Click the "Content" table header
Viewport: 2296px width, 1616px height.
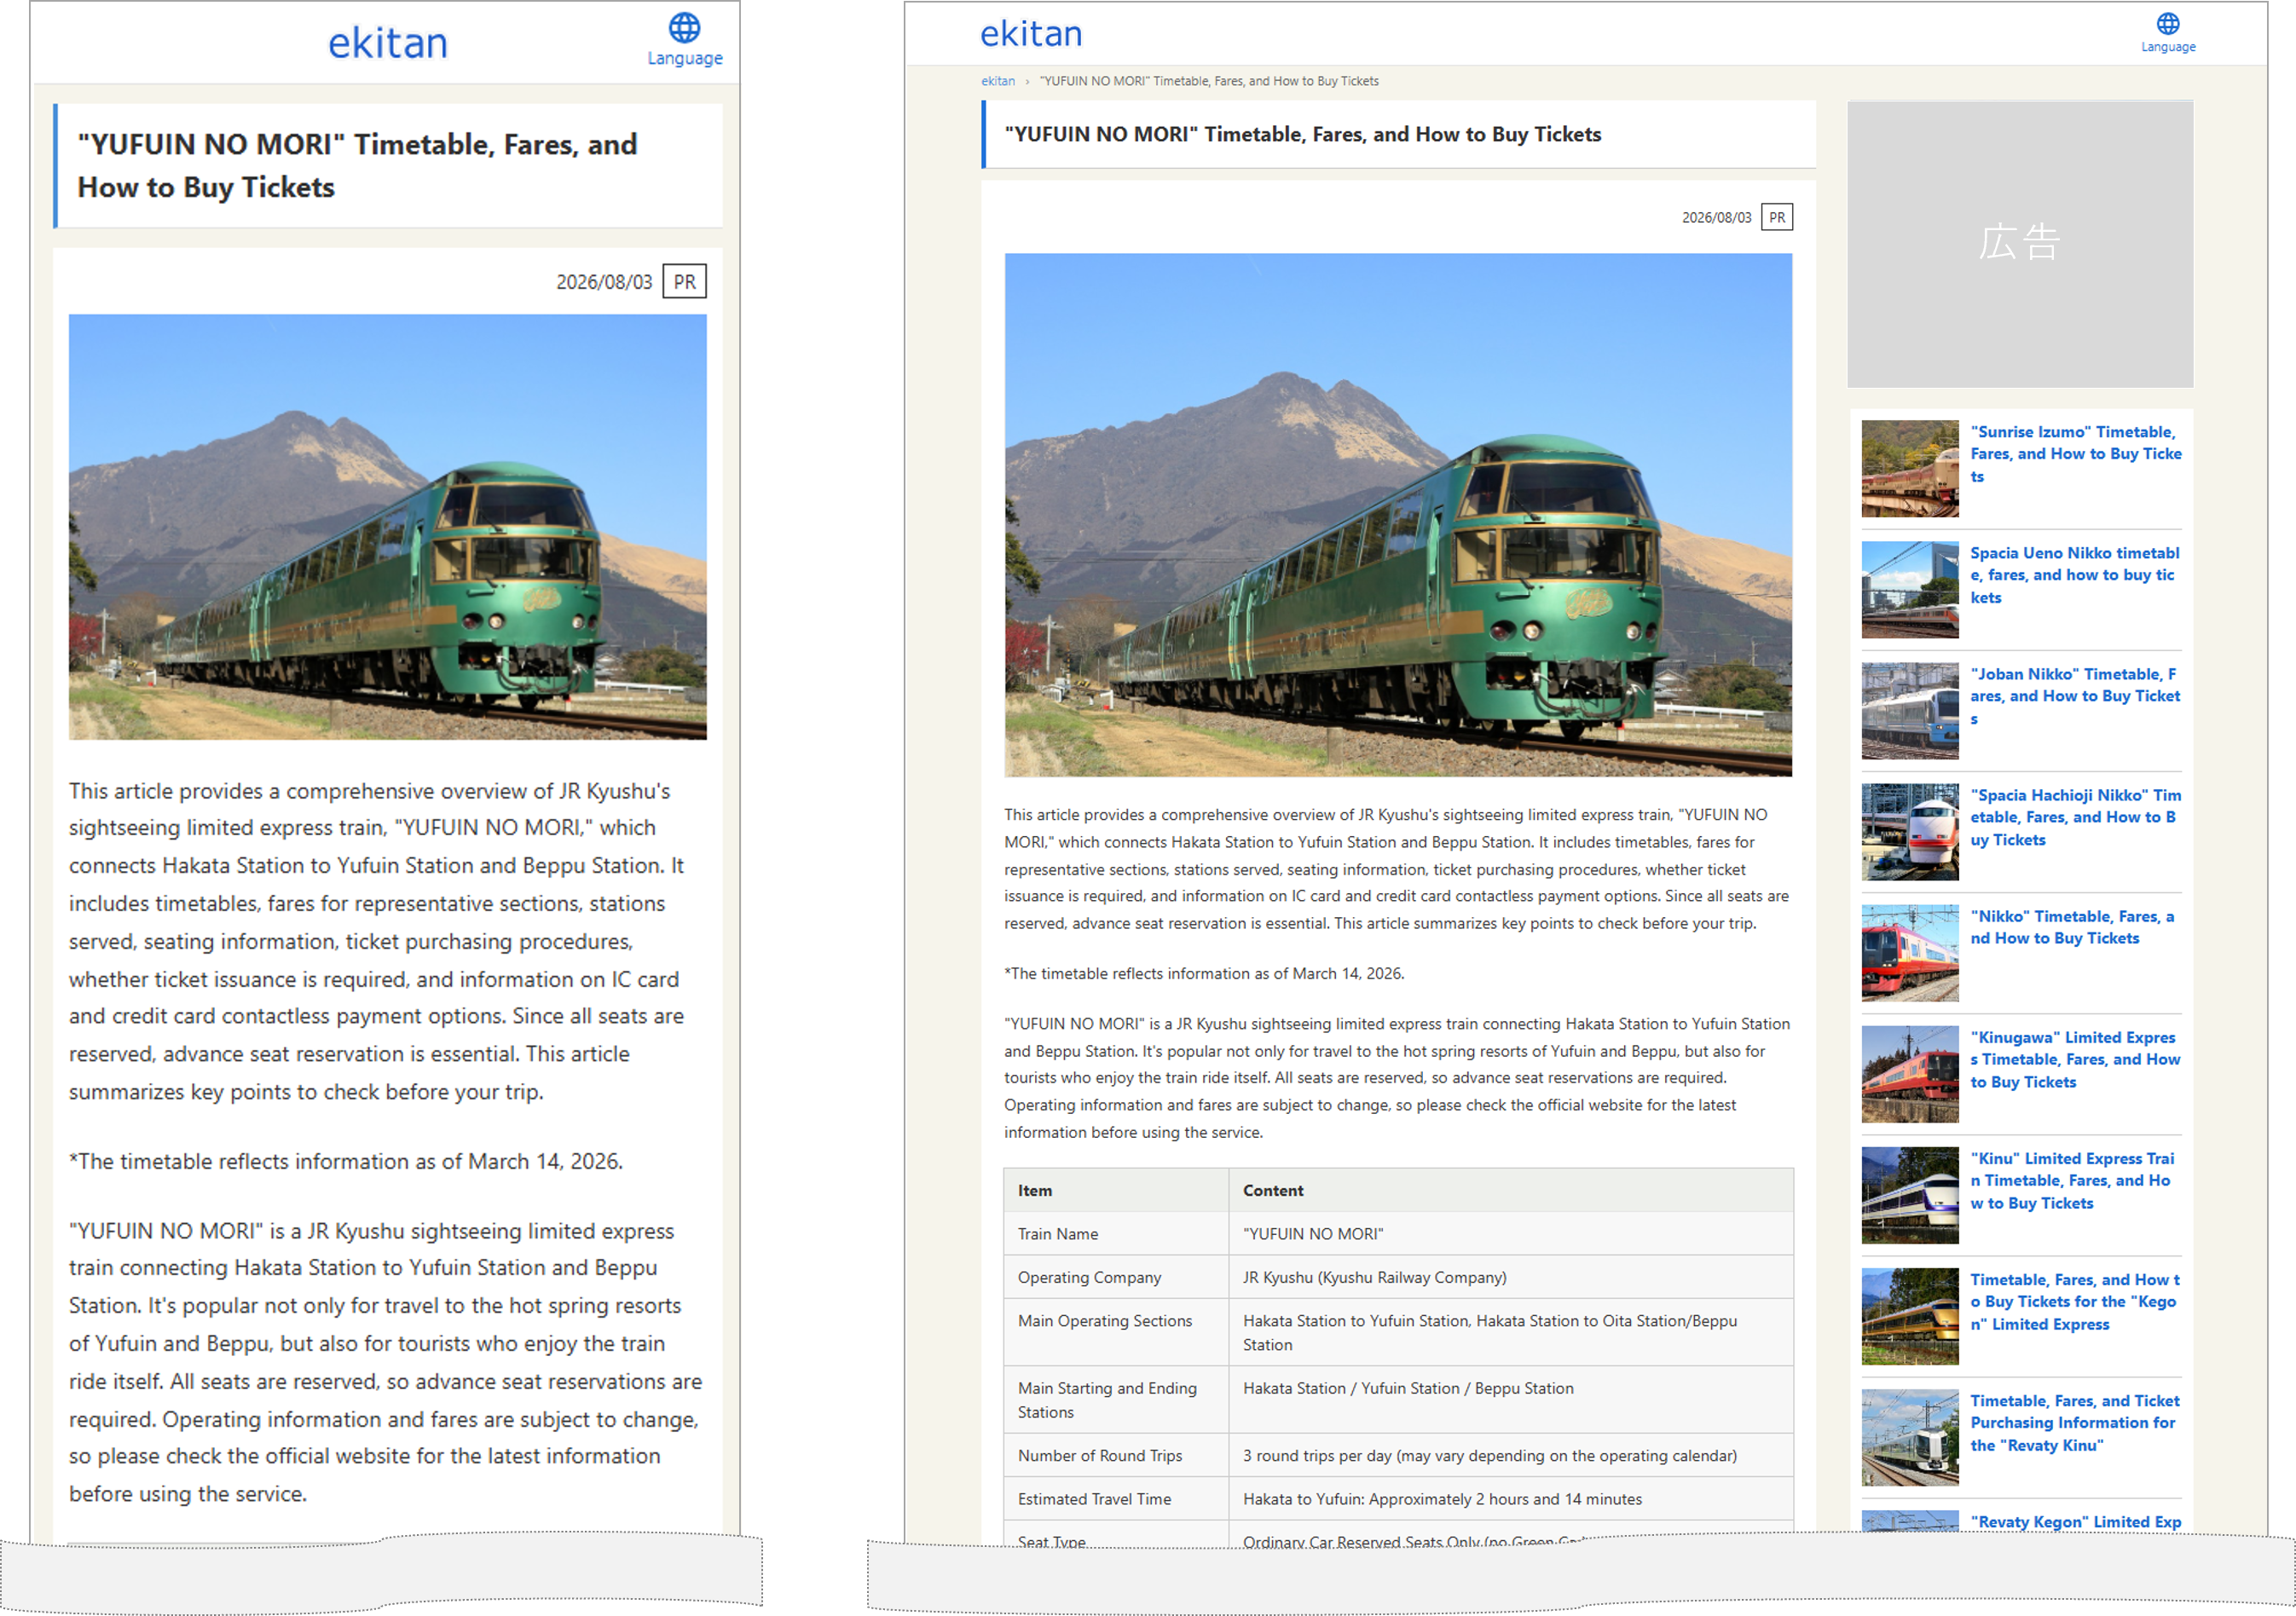[1510, 1190]
